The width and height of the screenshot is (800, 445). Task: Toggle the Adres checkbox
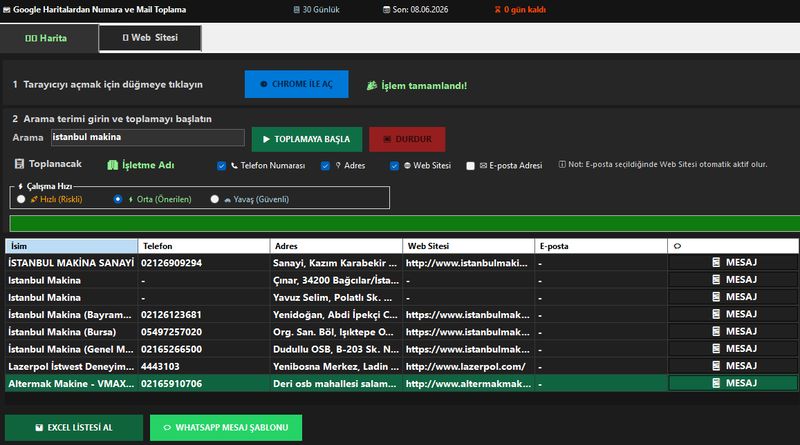pos(325,166)
